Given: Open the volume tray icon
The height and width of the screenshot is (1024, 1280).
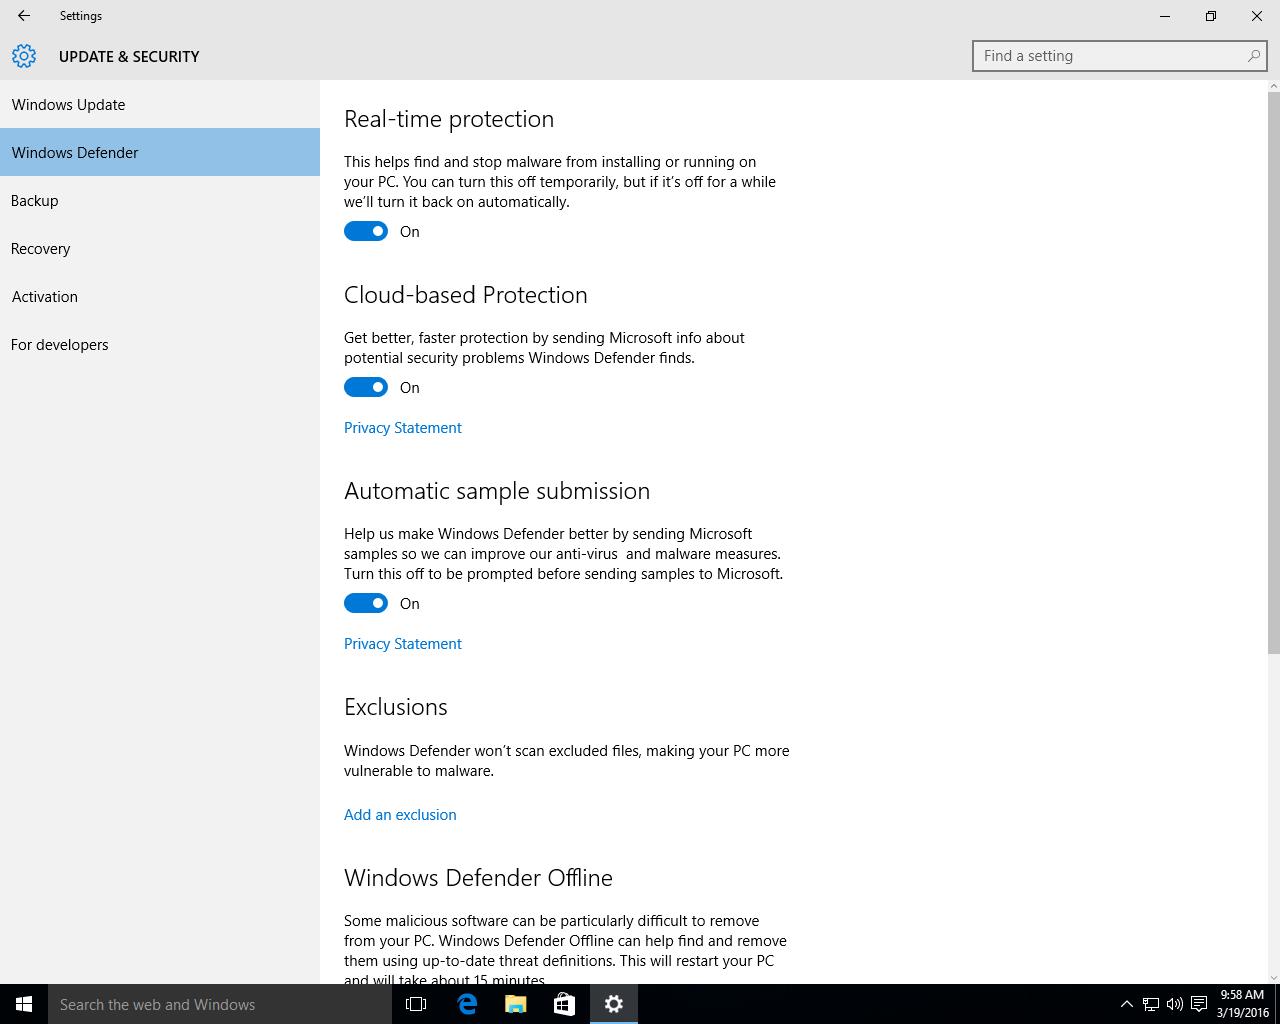Looking at the screenshot, I should 1175,1004.
